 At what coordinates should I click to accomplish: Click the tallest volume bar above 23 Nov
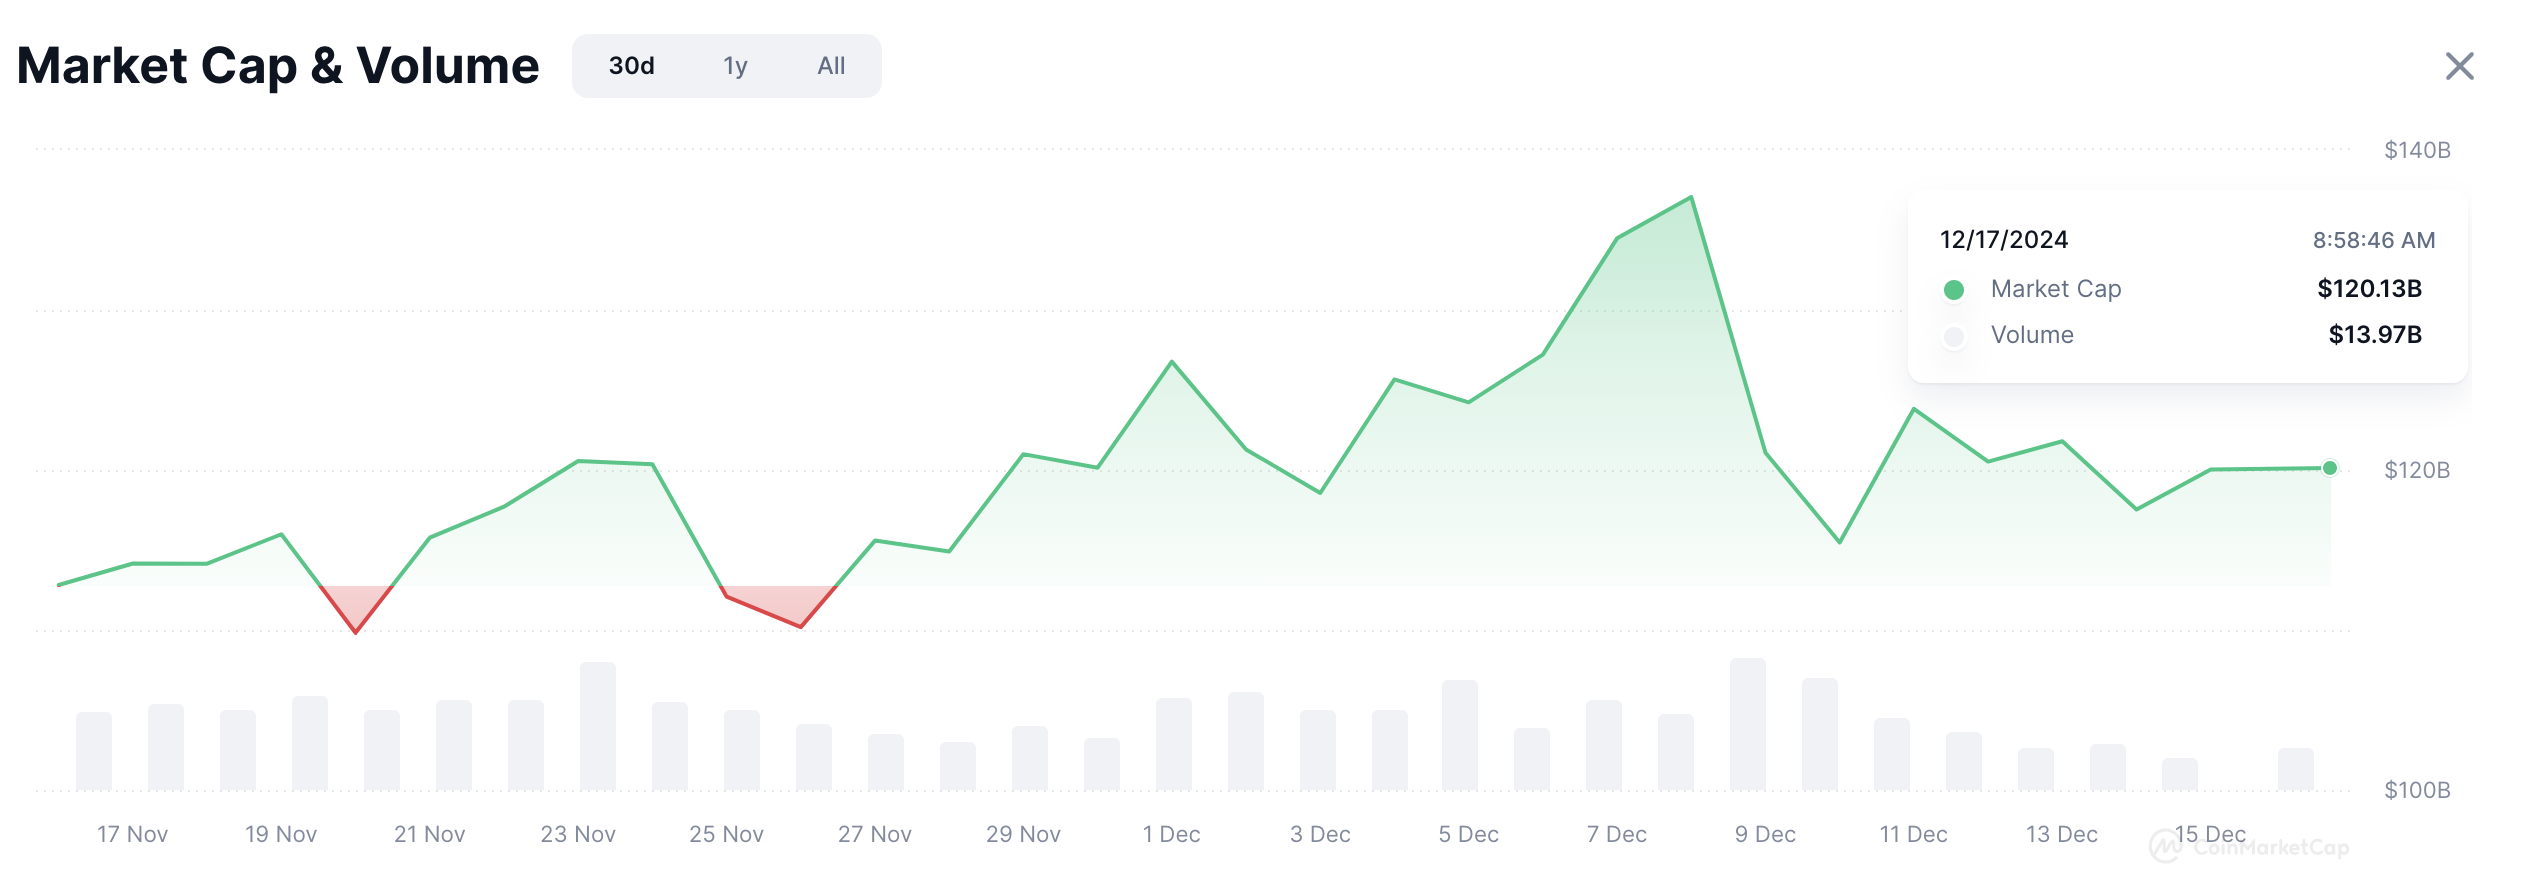(597, 725)
